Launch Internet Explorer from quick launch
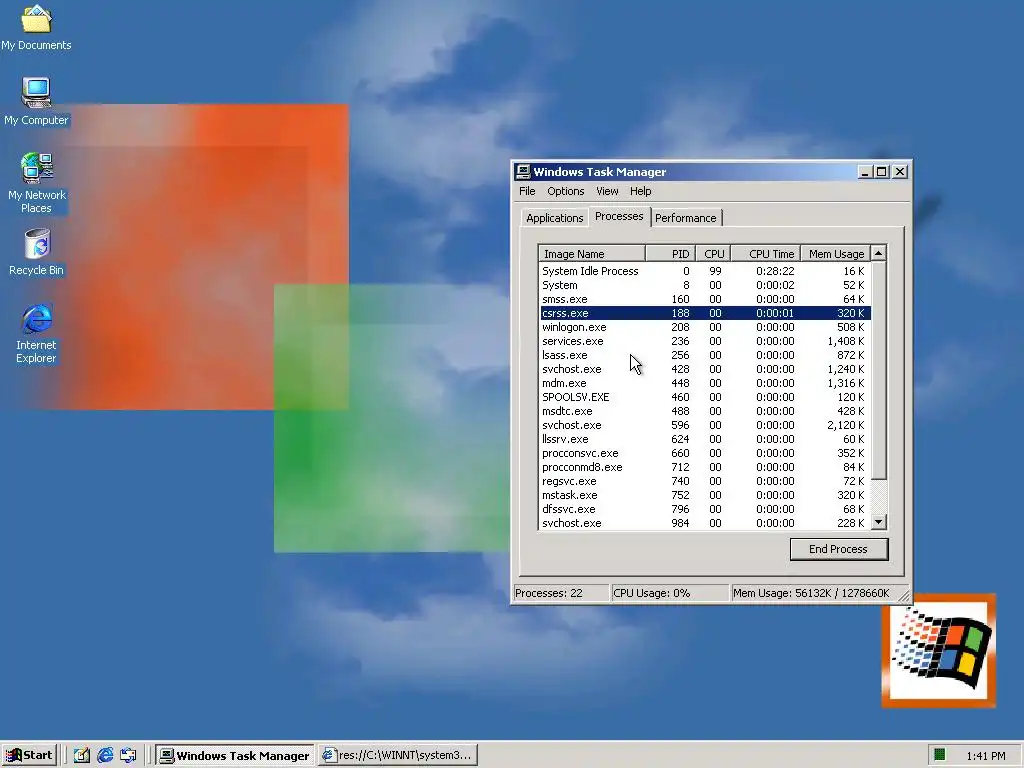The image size is (1024, 768). 105,755
